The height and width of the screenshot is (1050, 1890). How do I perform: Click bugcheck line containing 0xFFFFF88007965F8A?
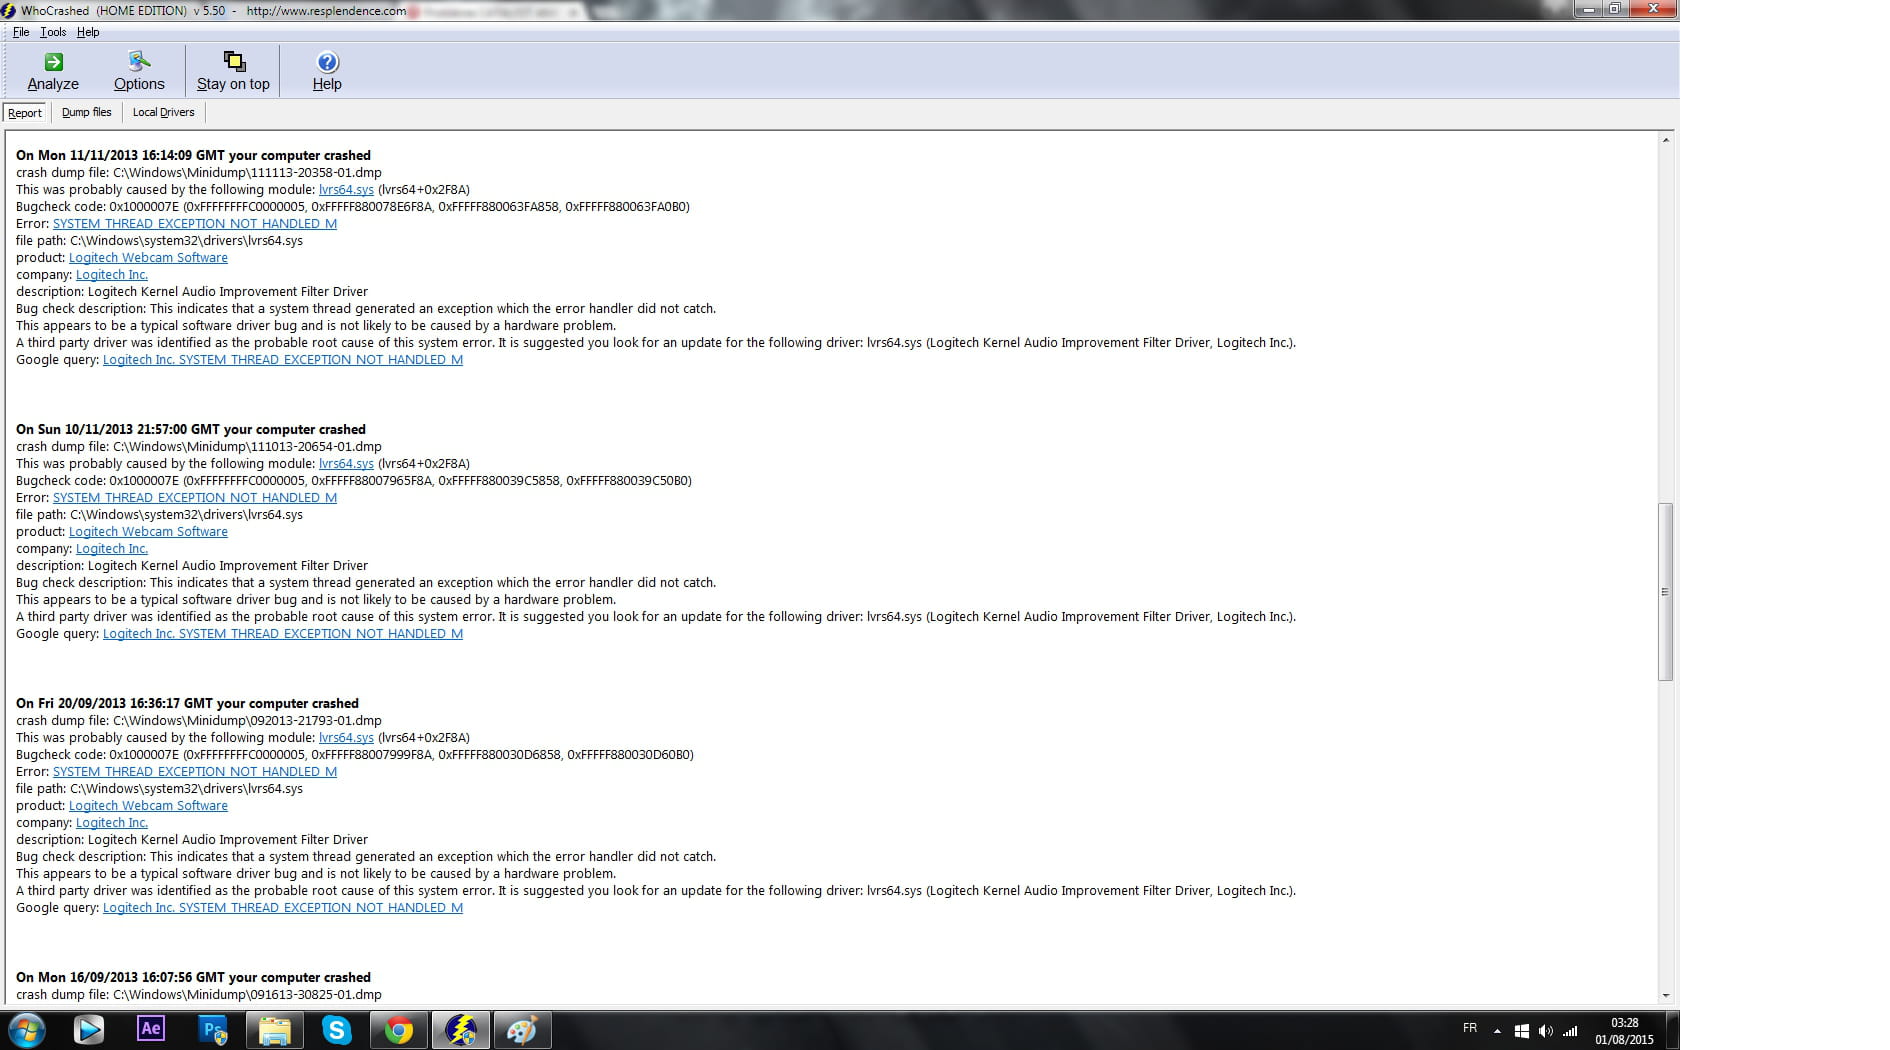coord(354,481)
